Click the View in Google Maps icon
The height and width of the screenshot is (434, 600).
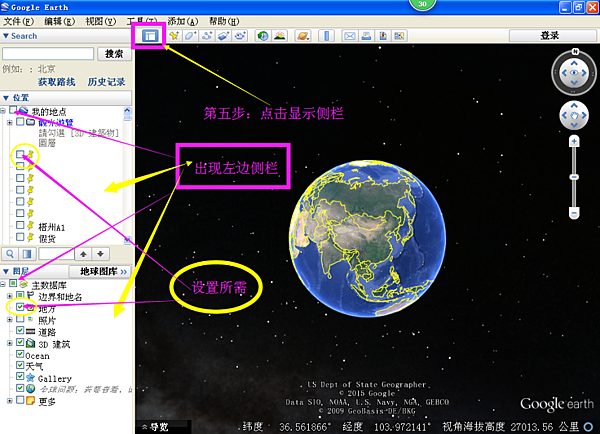tap(399, 36)
